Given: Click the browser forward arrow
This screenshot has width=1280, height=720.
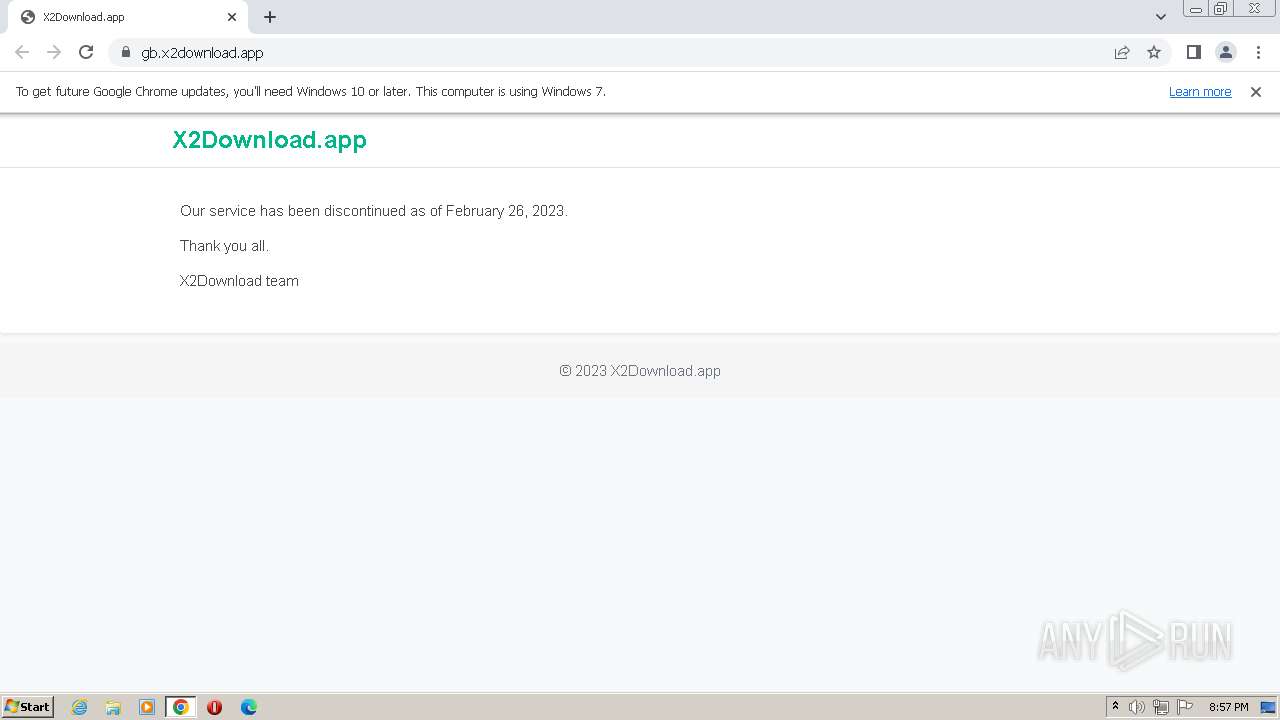Looking at the screenshot, I should [x=54, y=52].
